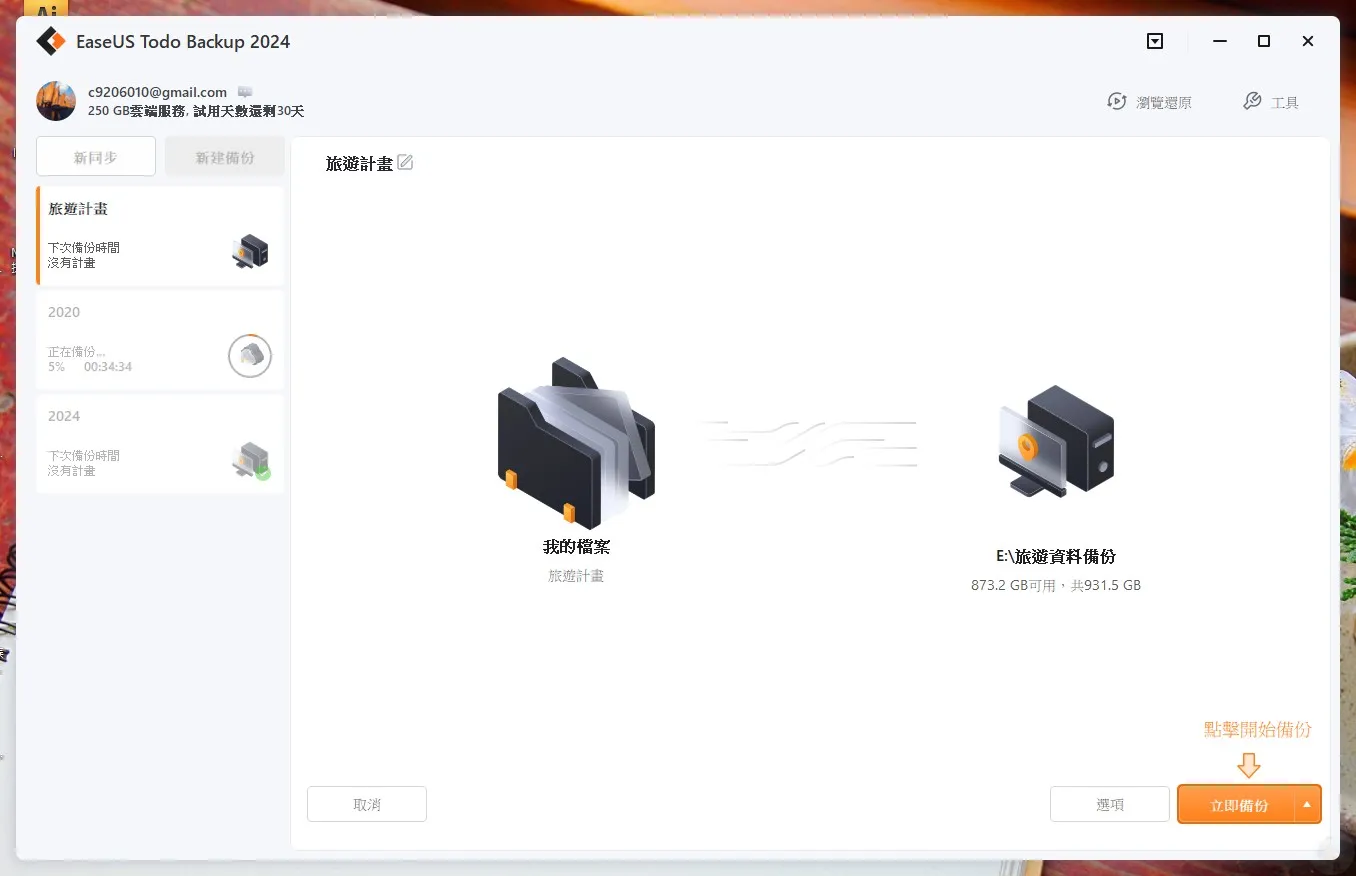The image size is (1356, 876).
Task: Expand the arrow beside 立即備份 button
Action: 1307,805
